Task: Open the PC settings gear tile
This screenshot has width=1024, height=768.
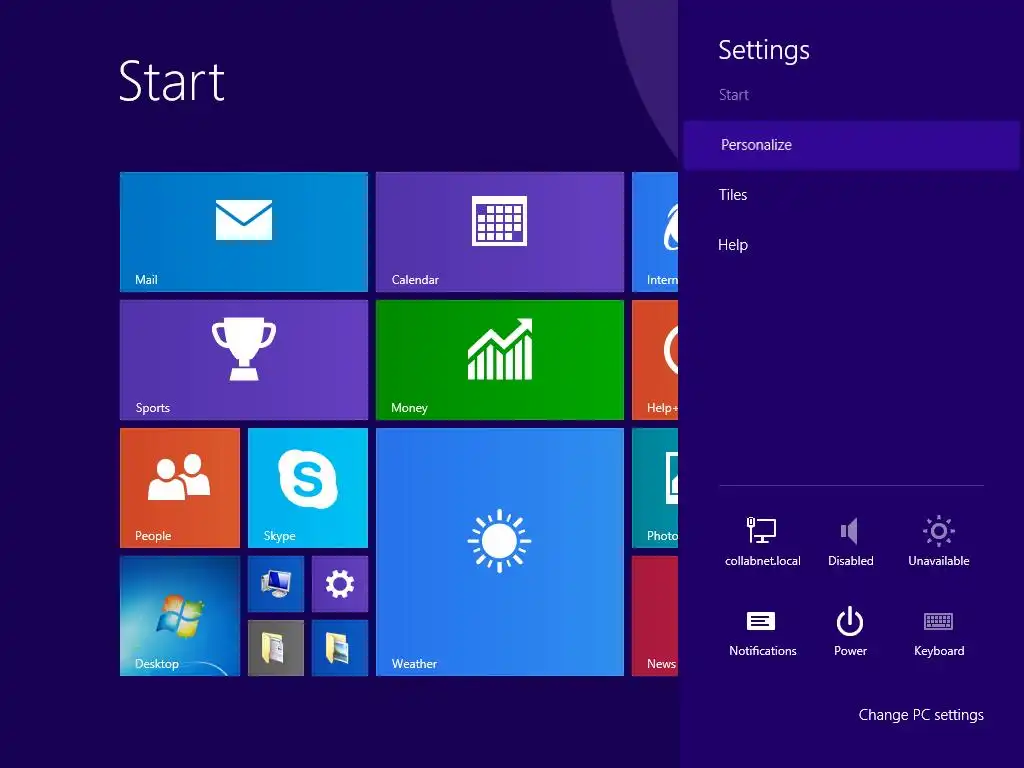Action: (x=340, y=584)
